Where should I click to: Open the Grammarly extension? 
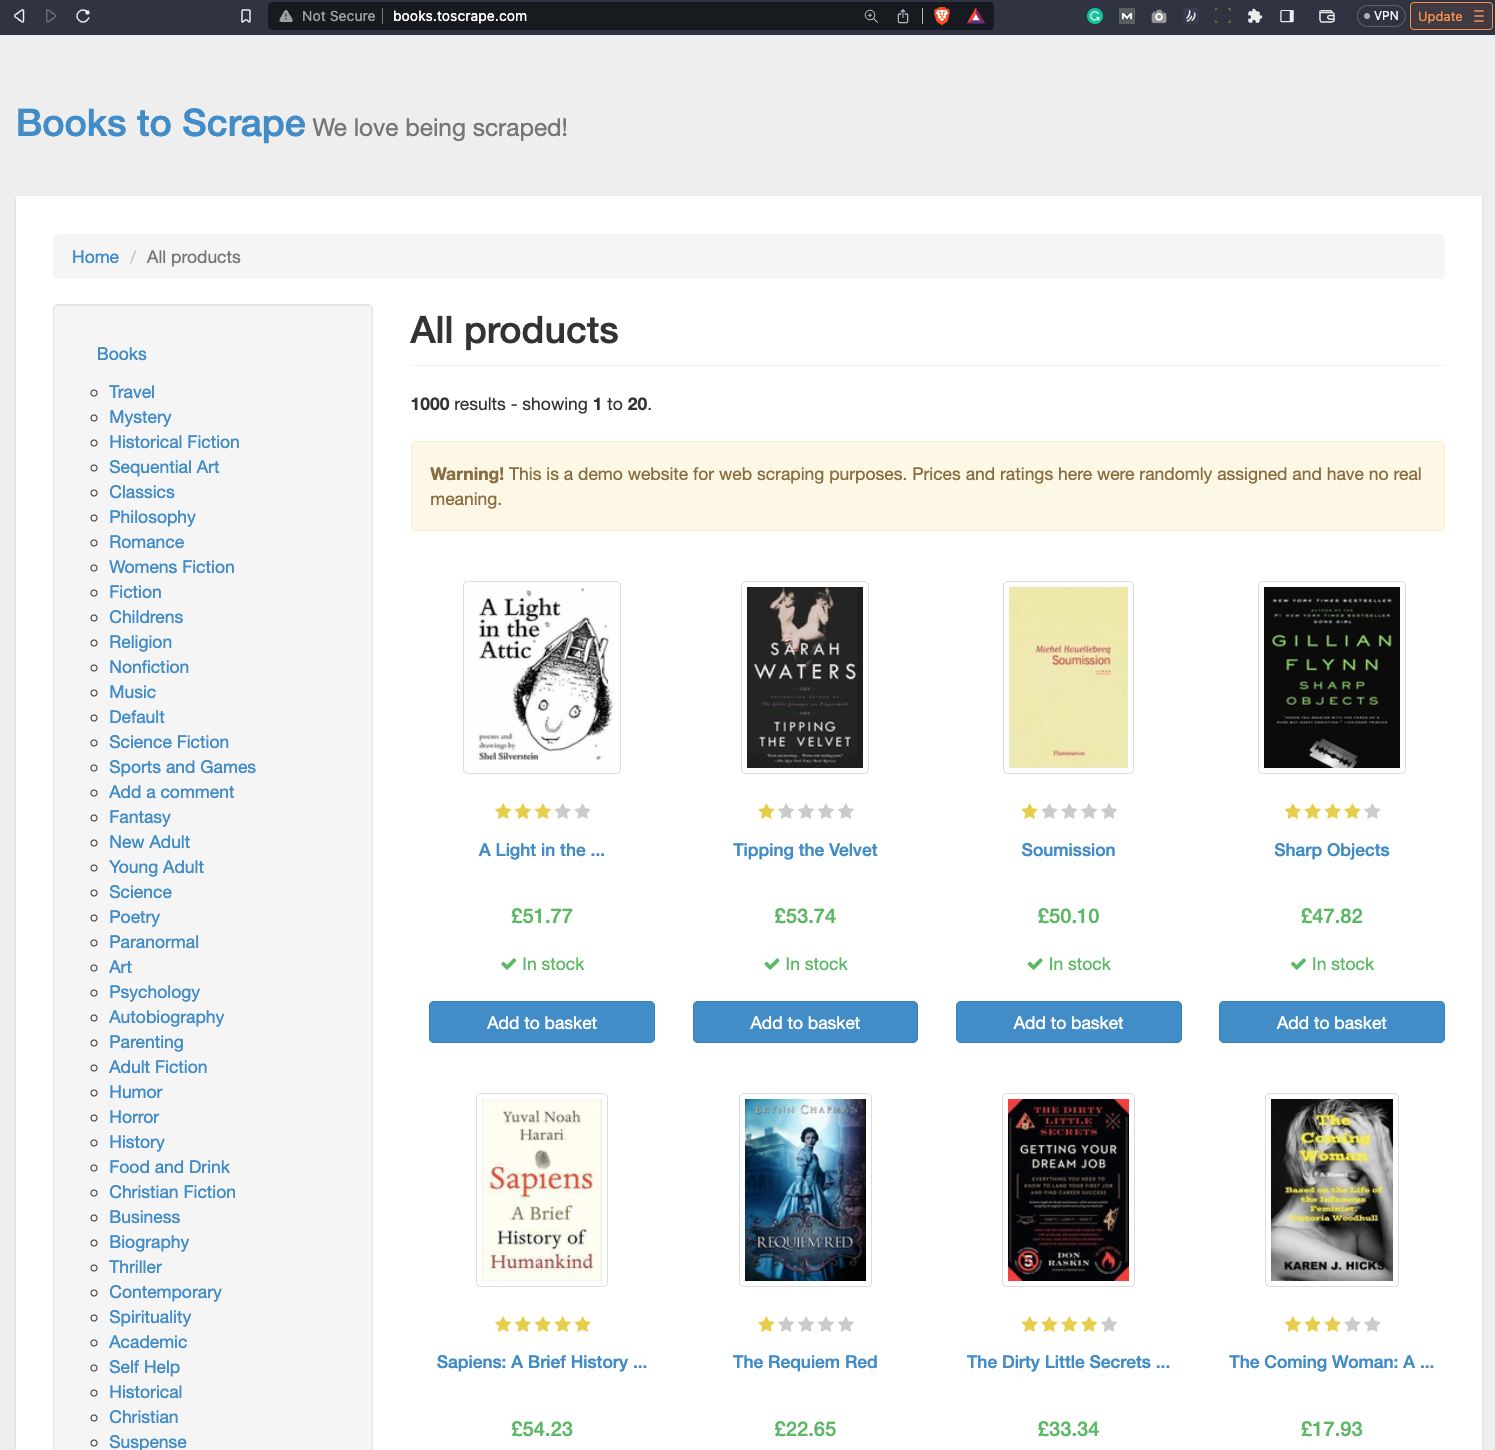pos(1095,16)
